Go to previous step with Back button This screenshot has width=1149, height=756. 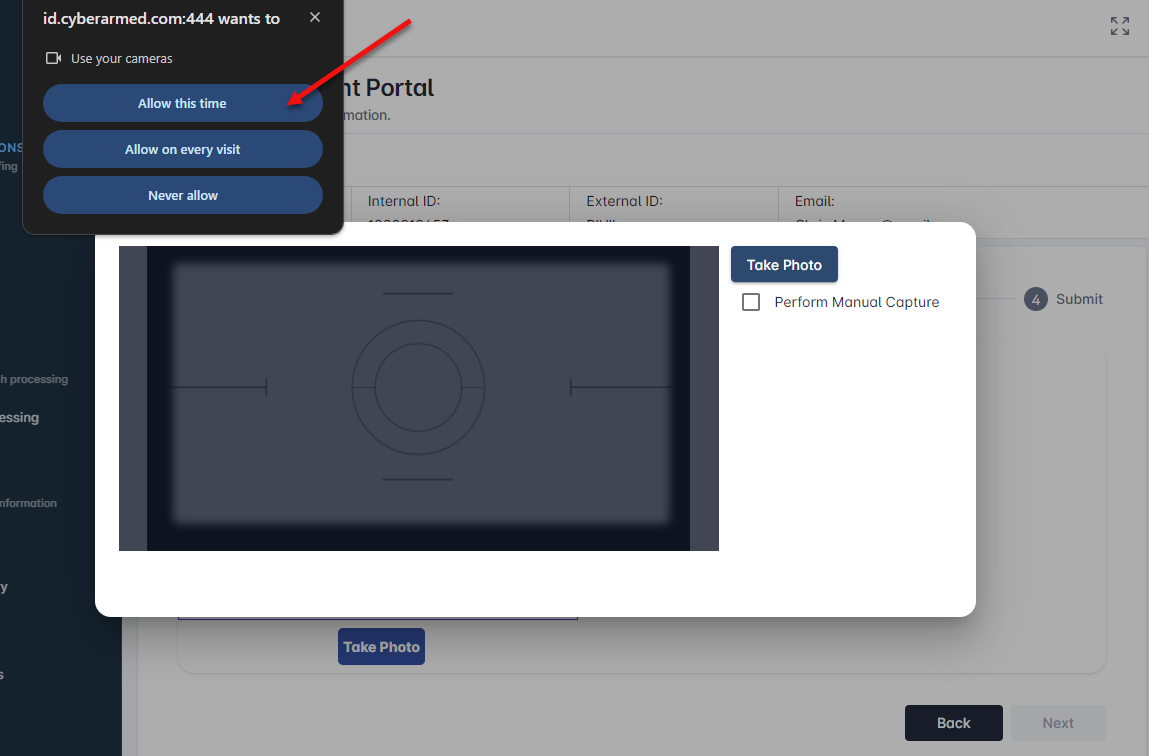click(953, 723)
